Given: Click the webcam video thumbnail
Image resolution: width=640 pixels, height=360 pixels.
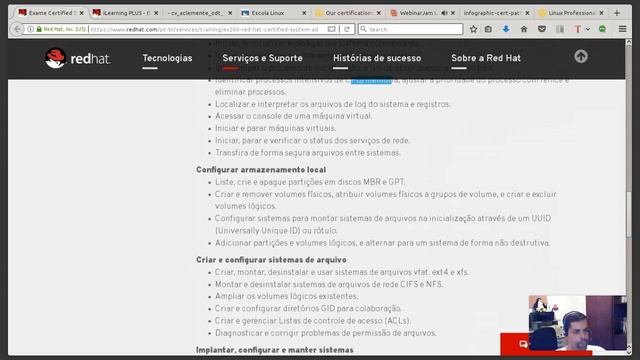Looking at the screenshot, I should point(578,323).
